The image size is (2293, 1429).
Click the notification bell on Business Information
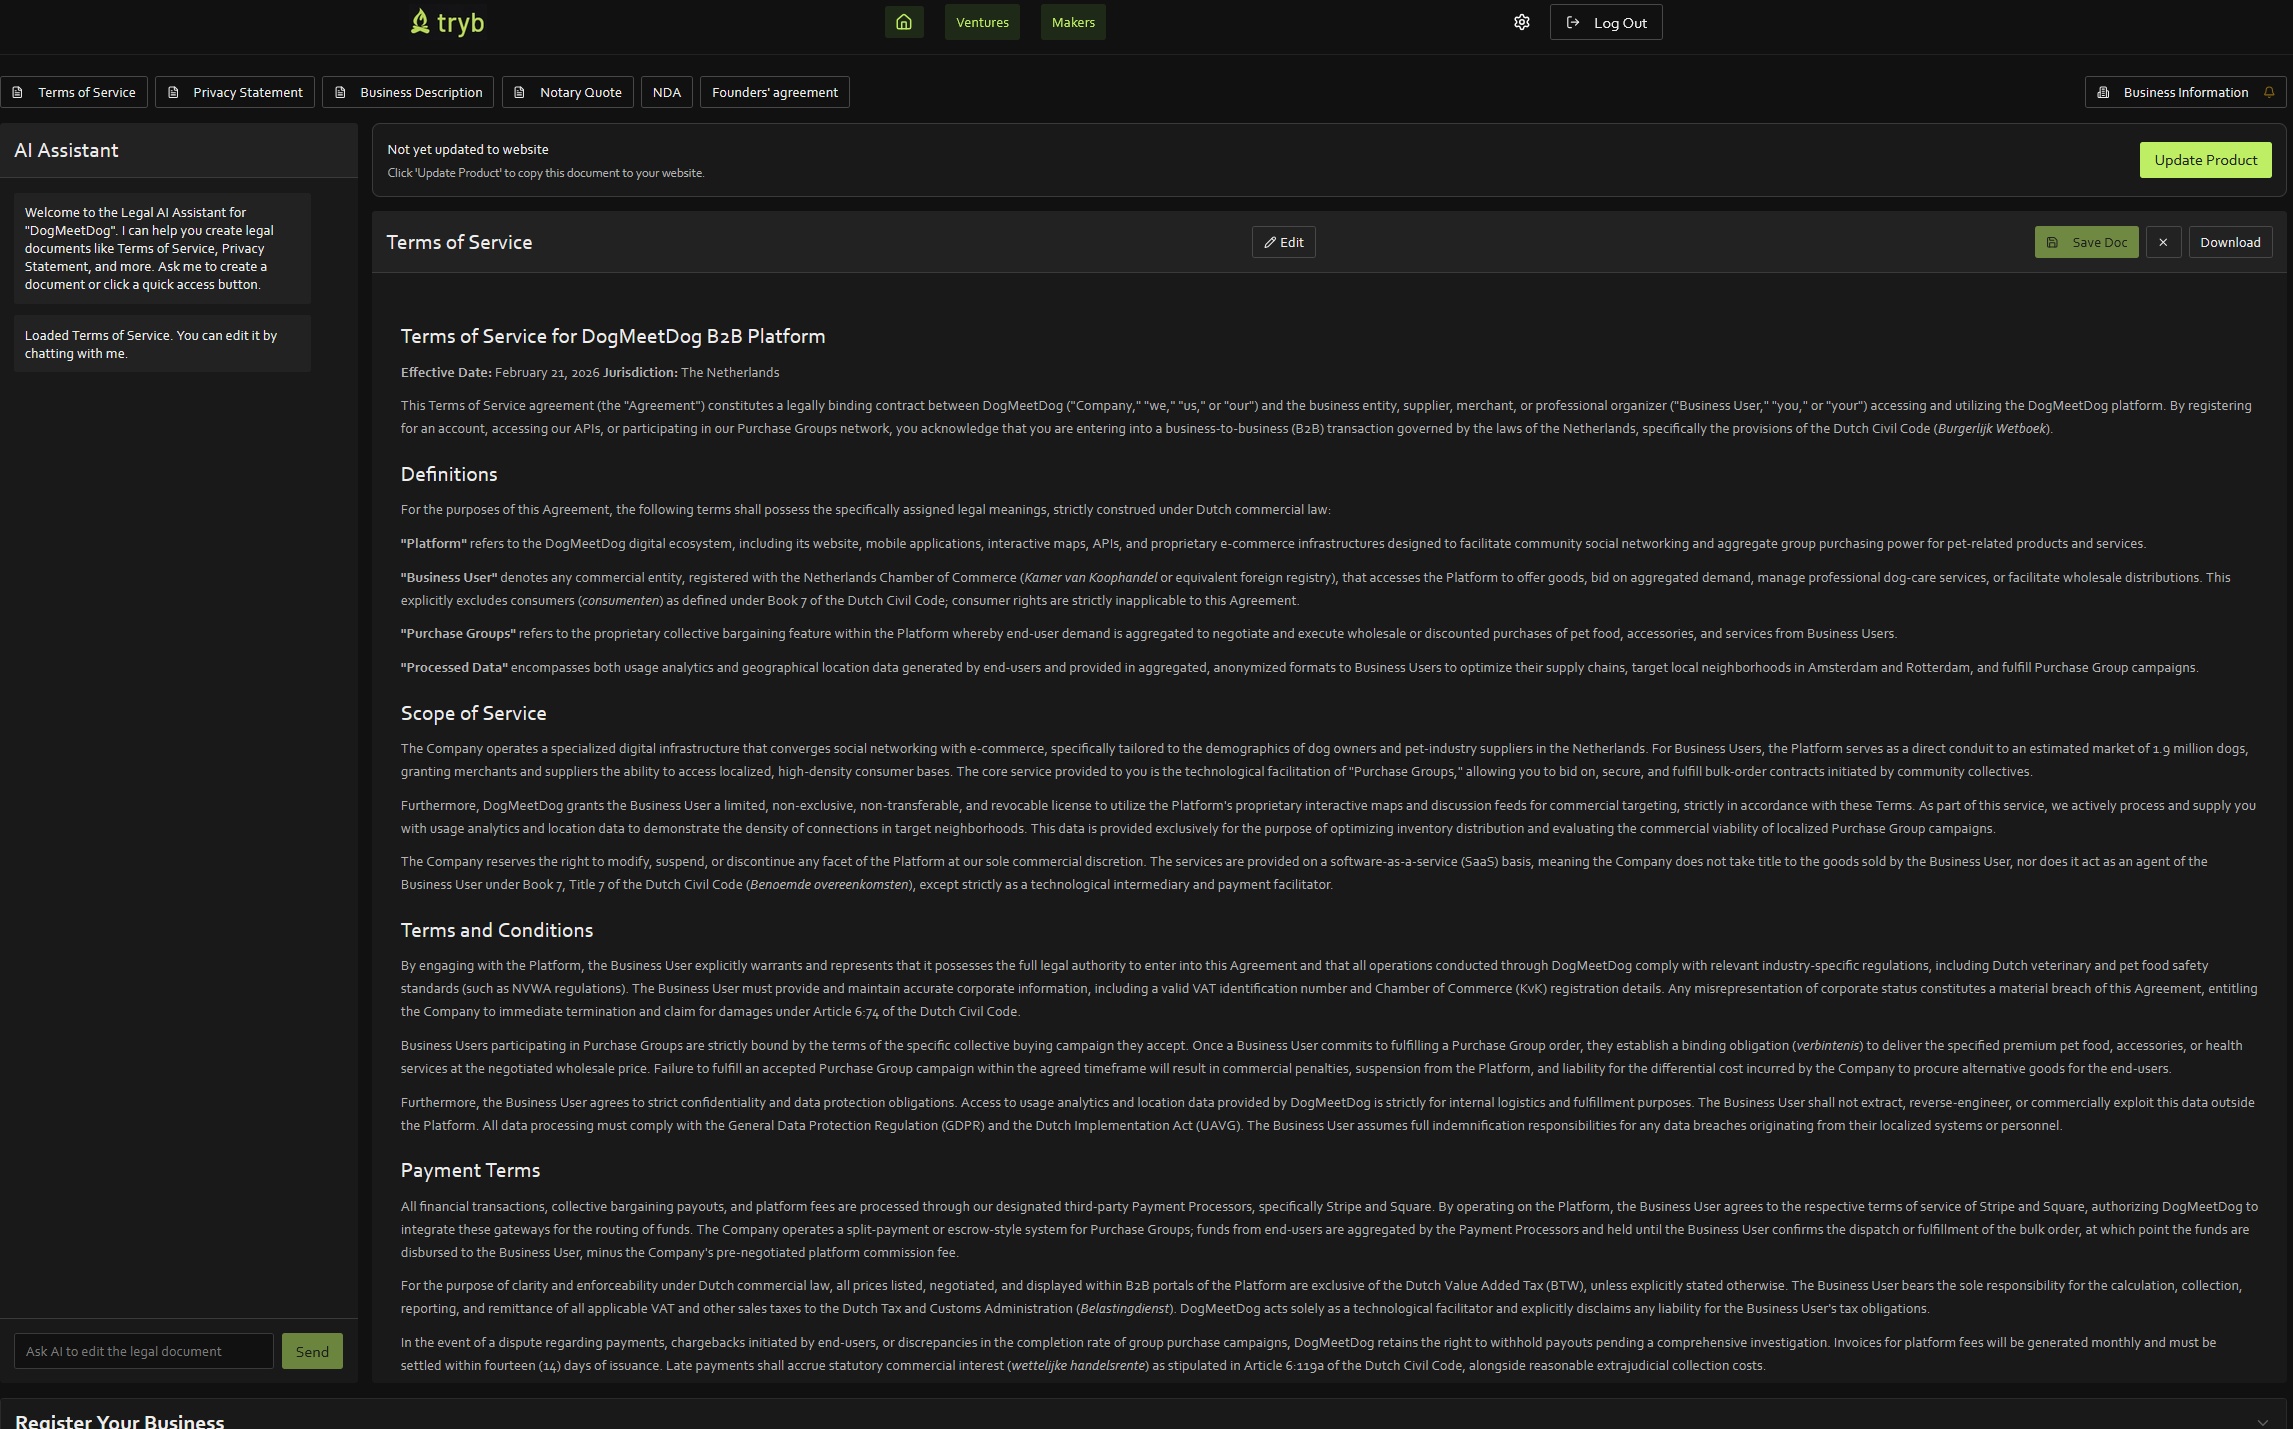tap(2268, 91)
